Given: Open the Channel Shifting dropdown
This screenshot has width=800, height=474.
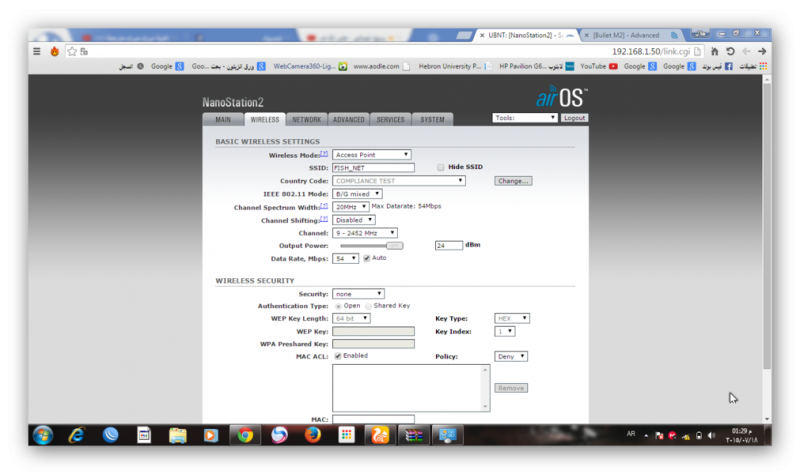Looking at the screenshot, I should [354, 220].
